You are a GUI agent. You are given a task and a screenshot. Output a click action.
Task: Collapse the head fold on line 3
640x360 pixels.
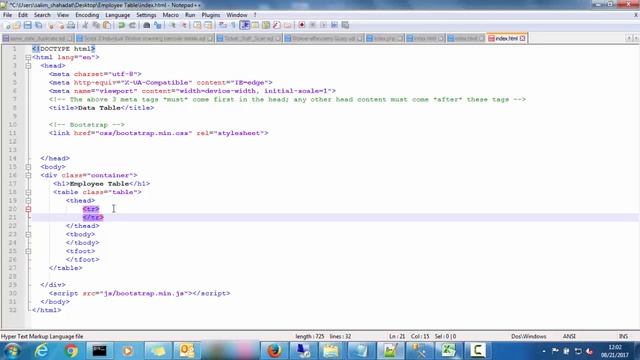point(28,66)
